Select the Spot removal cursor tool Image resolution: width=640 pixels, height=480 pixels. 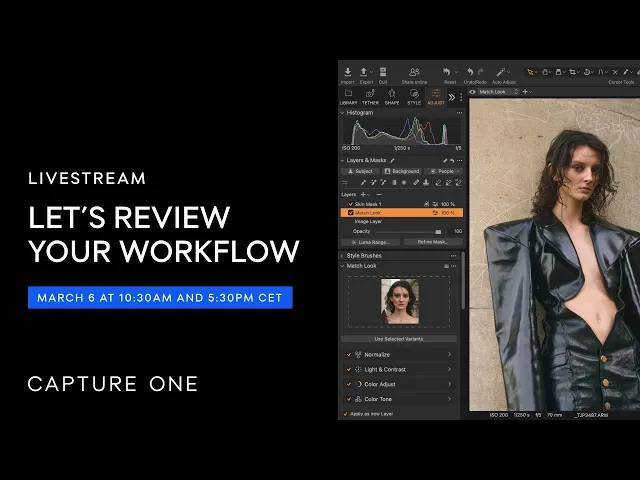pos(615,72)
